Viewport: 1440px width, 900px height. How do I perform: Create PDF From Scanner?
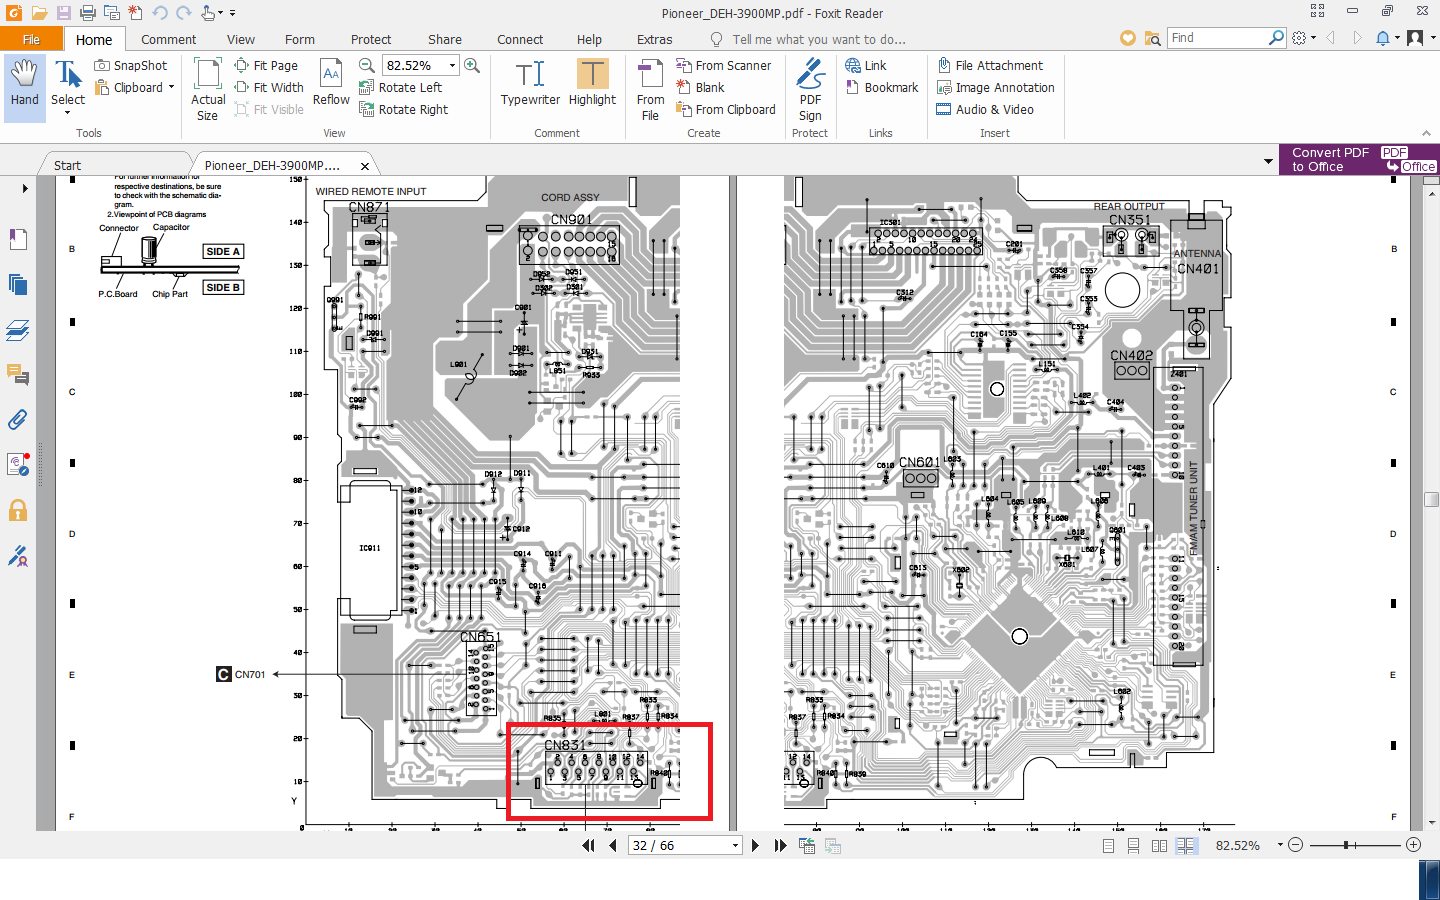tap(724, 65)
